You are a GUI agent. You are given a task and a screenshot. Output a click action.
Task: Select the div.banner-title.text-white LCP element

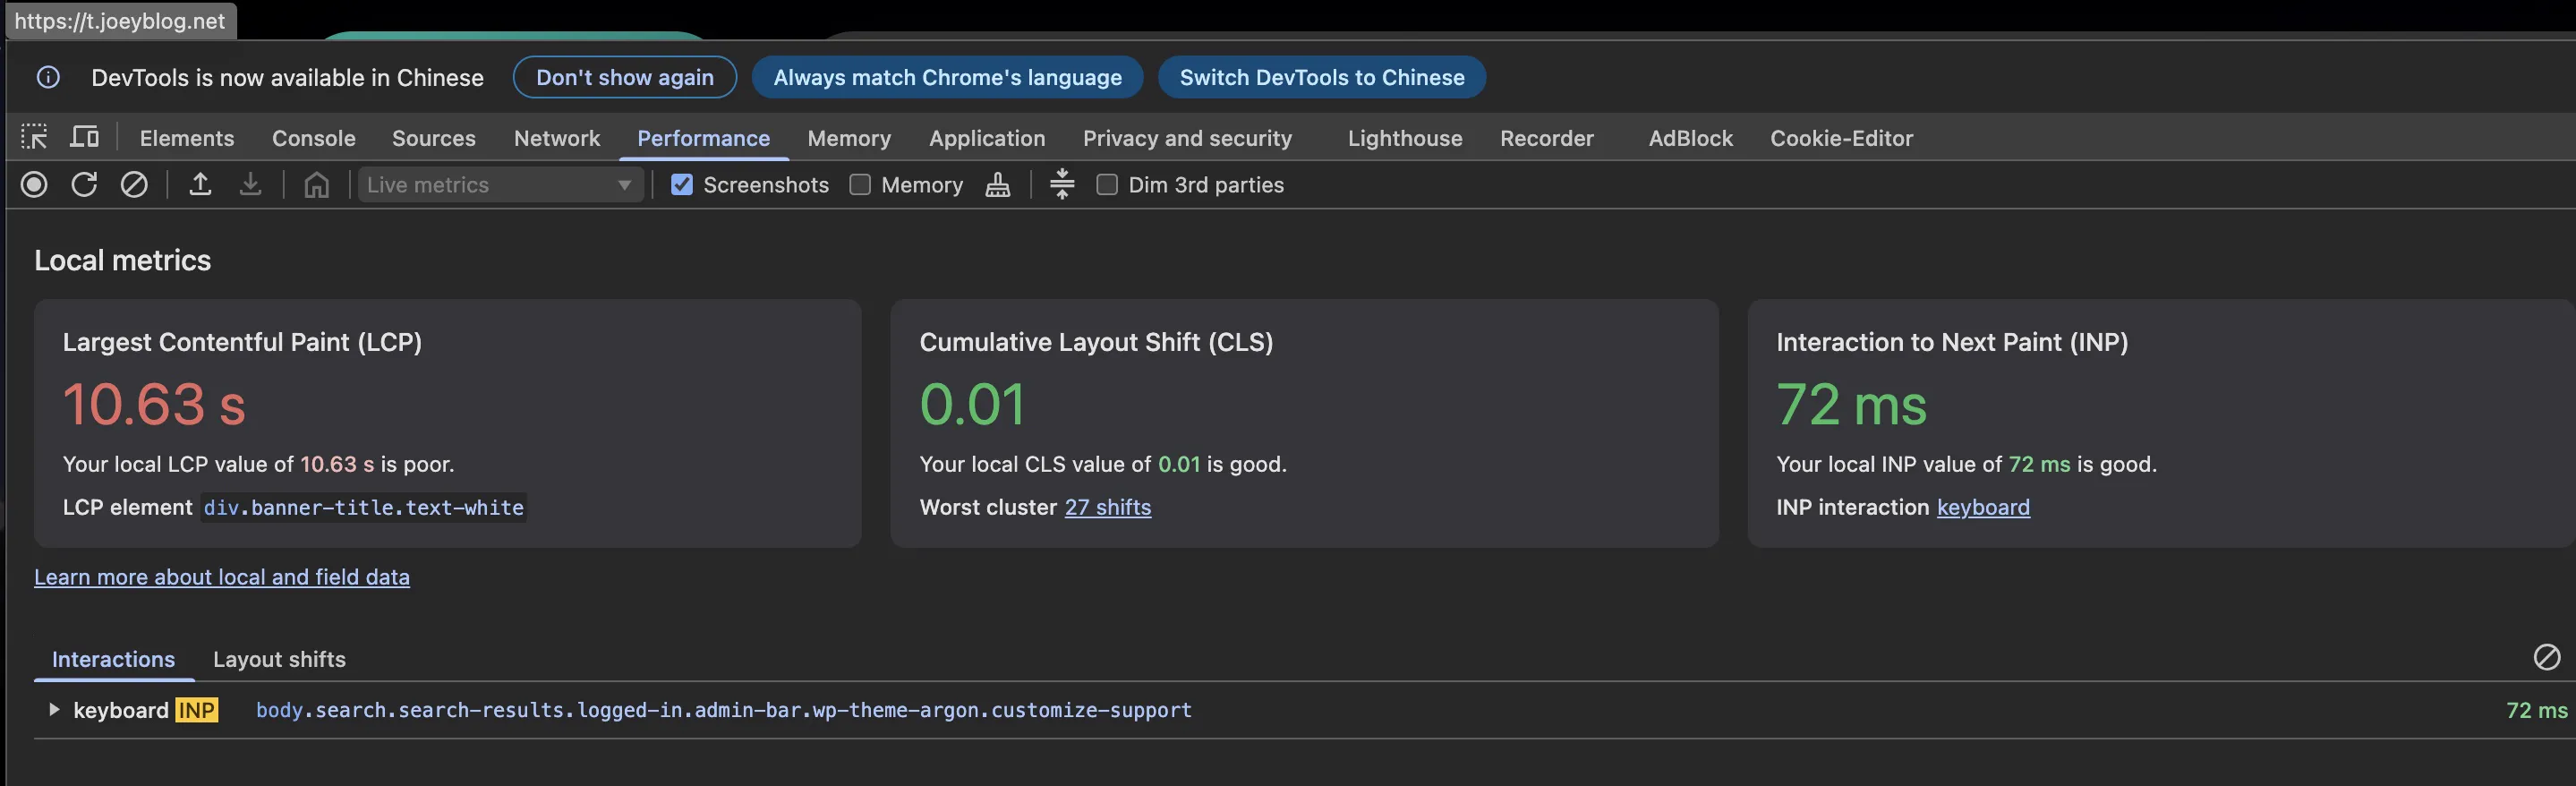(363, 508)
